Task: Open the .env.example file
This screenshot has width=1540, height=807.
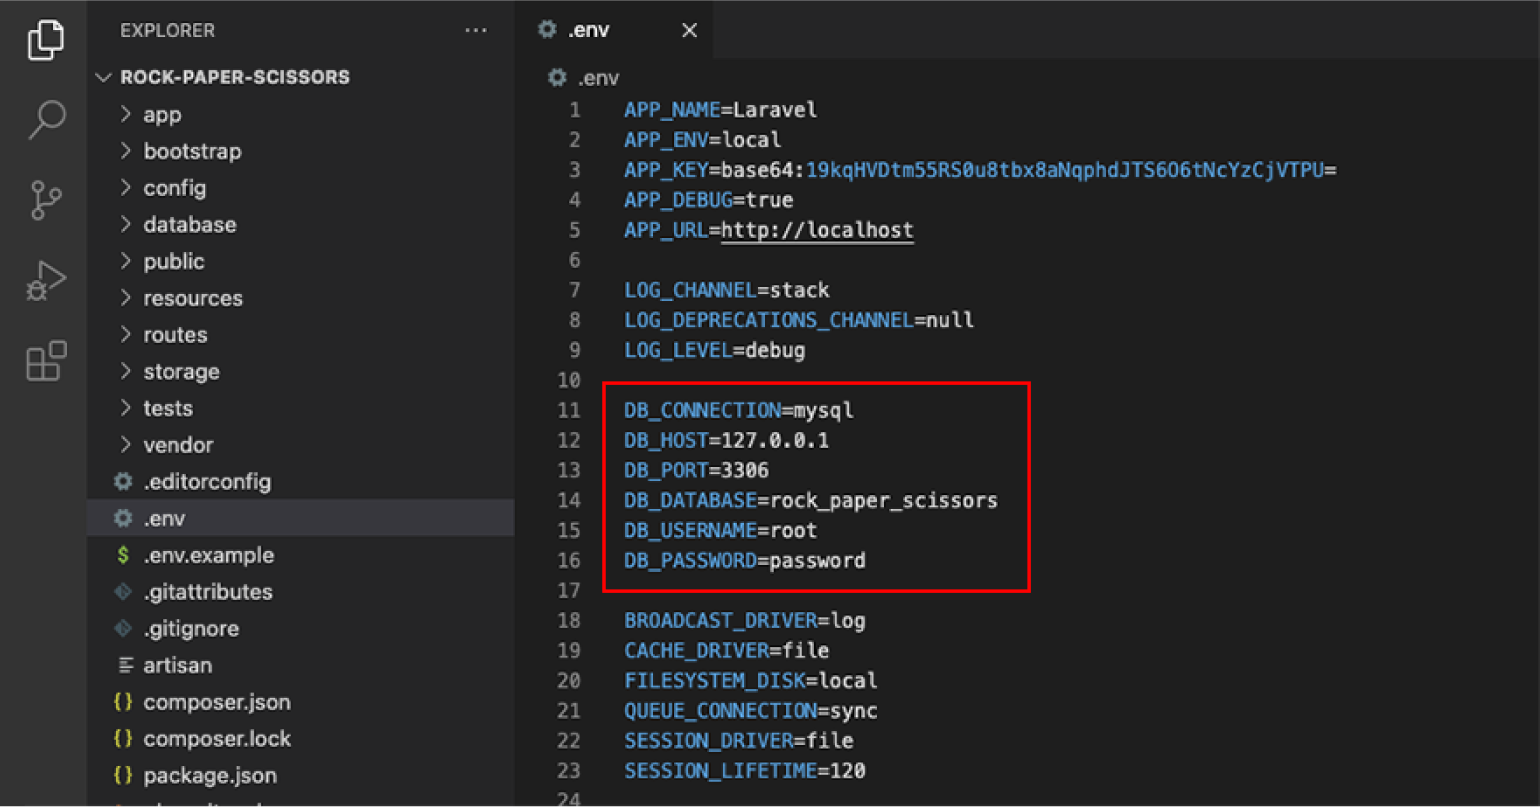Action: pos(301,555)
